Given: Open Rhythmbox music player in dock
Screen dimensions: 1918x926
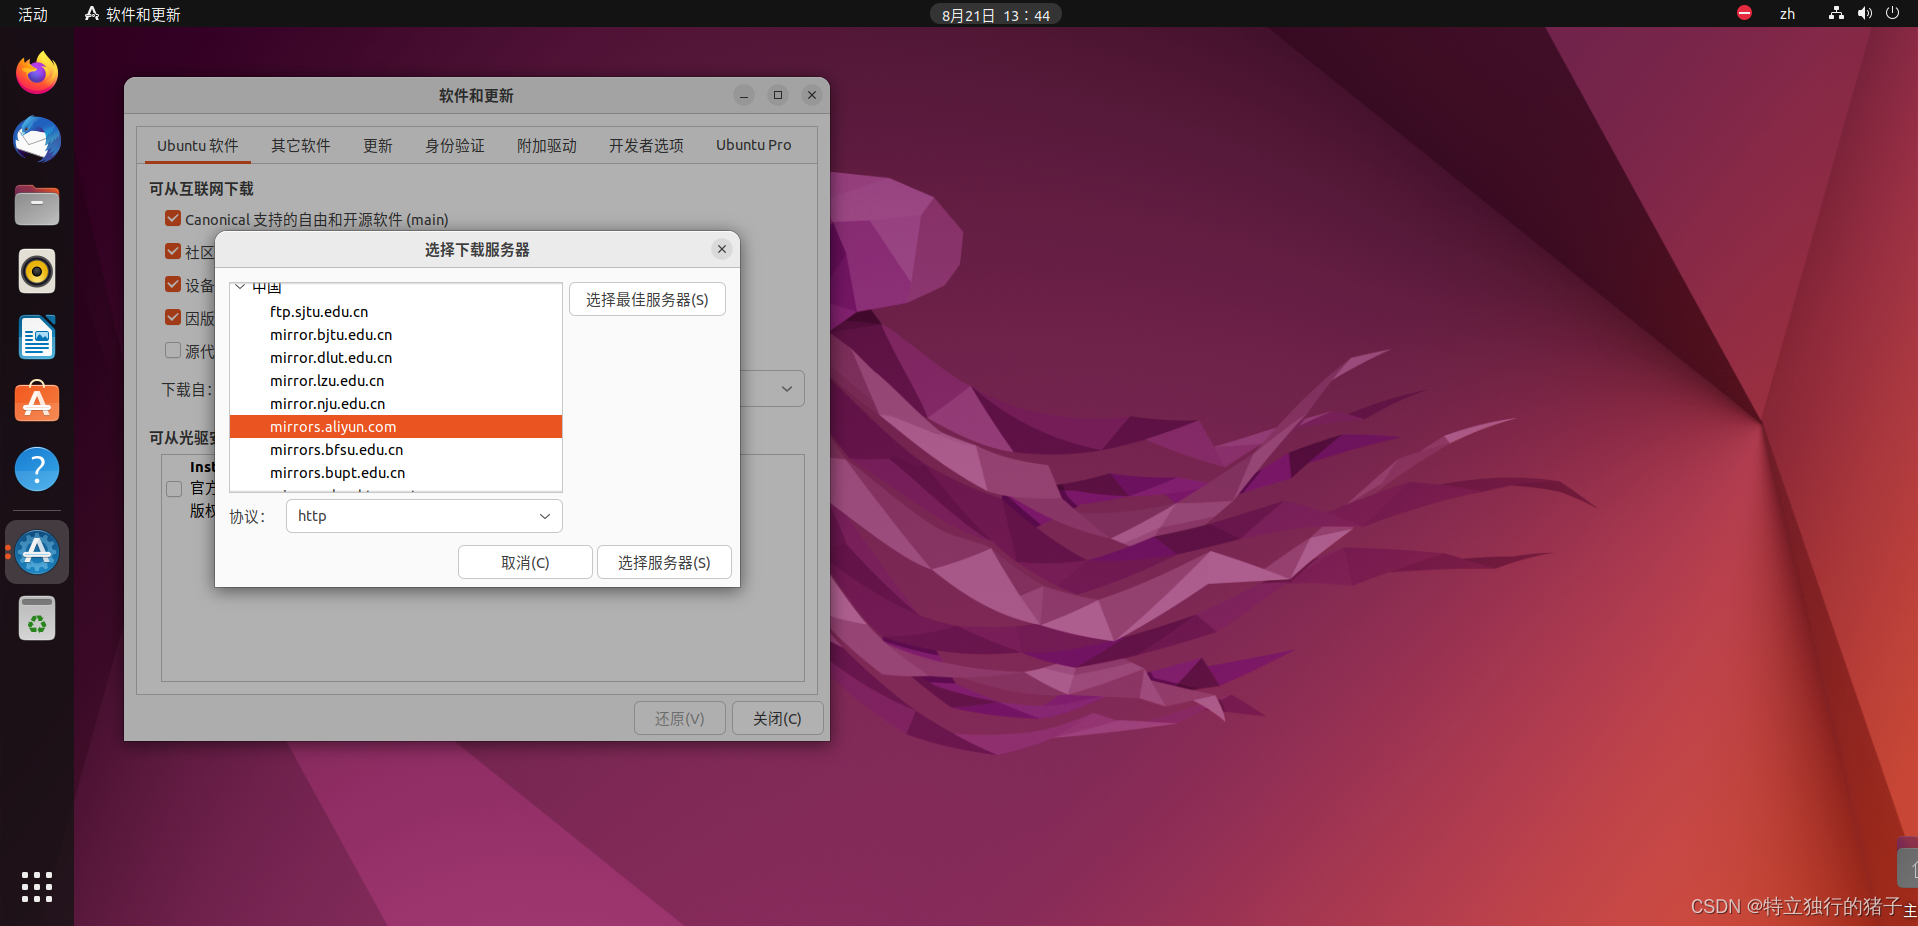Looking at the screenshot, I should click(x=37, y=271).
